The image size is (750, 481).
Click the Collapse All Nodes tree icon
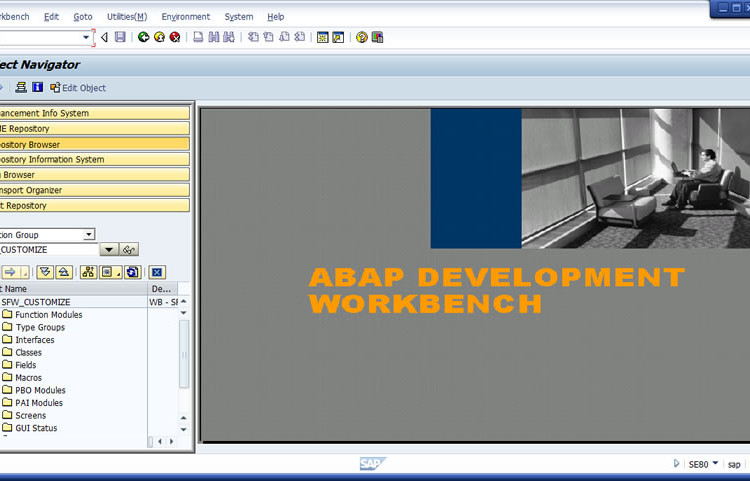point(64,273)
